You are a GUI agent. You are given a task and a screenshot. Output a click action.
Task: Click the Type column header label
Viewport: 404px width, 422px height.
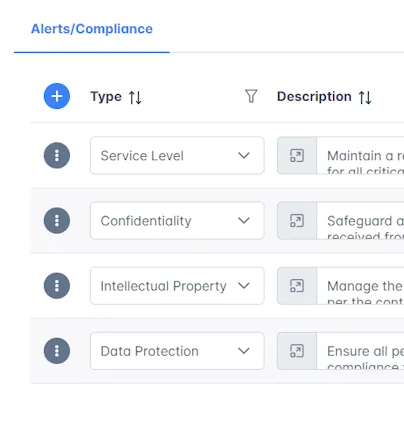click(106, 97)
